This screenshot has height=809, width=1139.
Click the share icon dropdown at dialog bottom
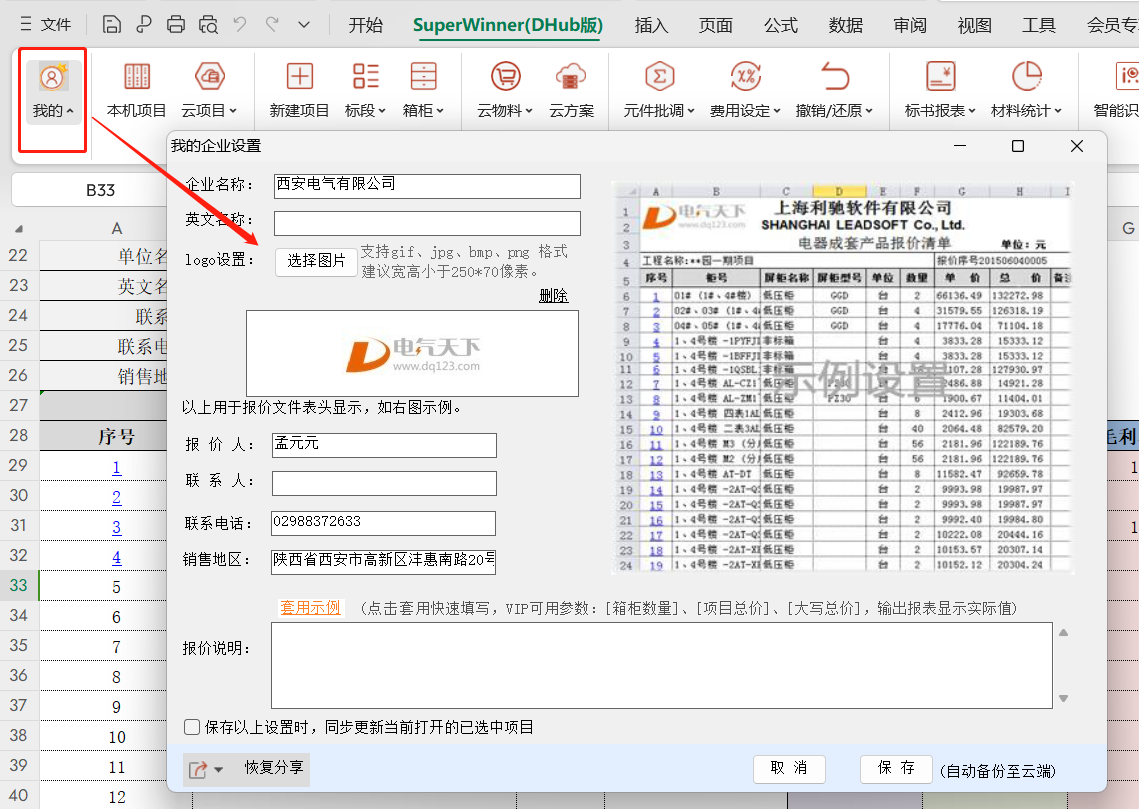tap(206, 770)
